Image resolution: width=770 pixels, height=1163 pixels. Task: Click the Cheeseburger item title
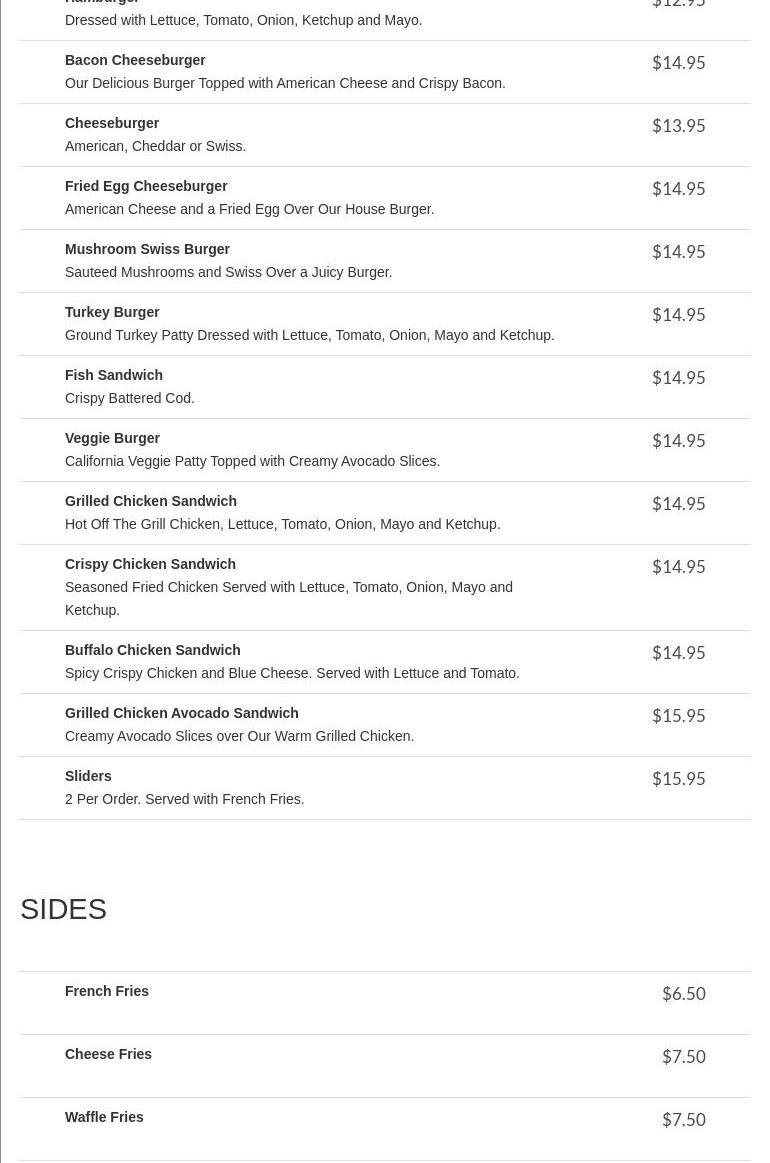tap(112, 123)
